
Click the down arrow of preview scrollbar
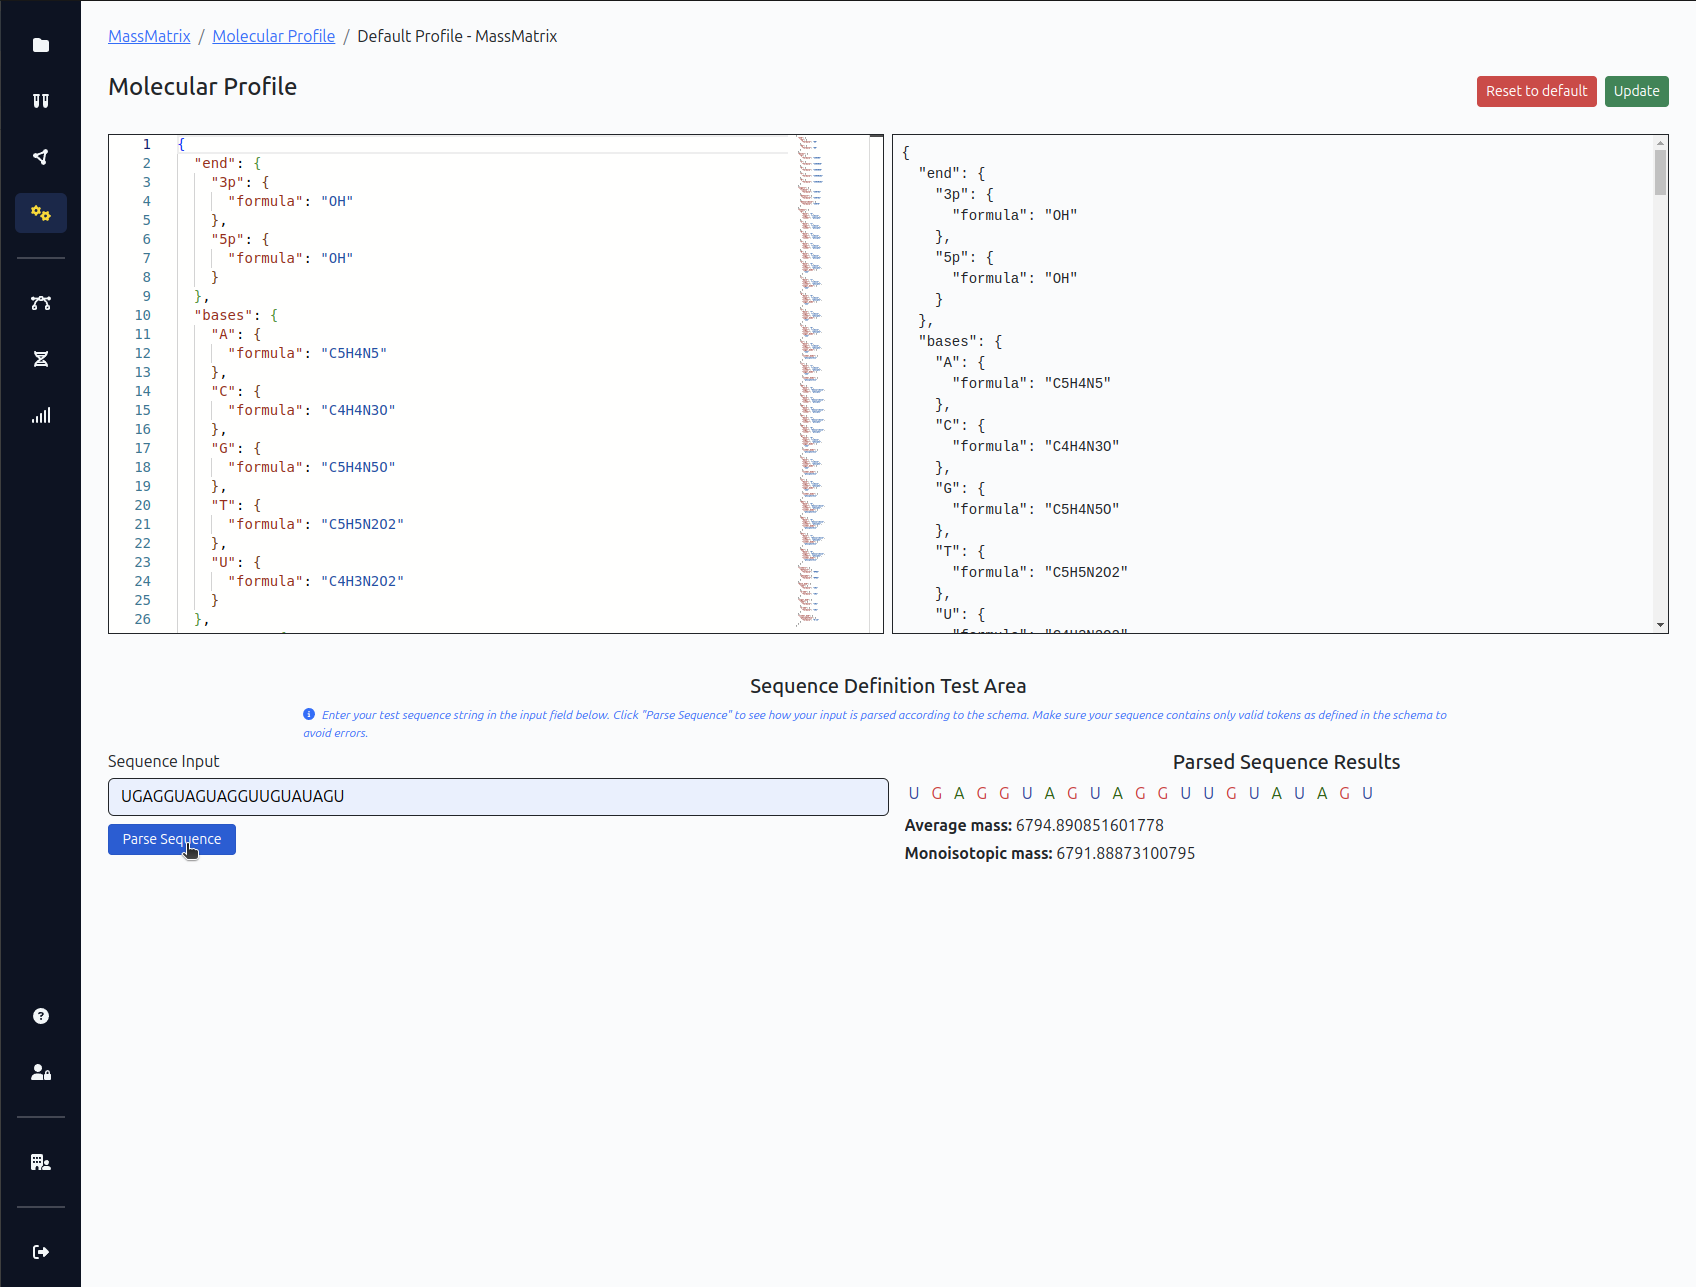(1660, 625)
